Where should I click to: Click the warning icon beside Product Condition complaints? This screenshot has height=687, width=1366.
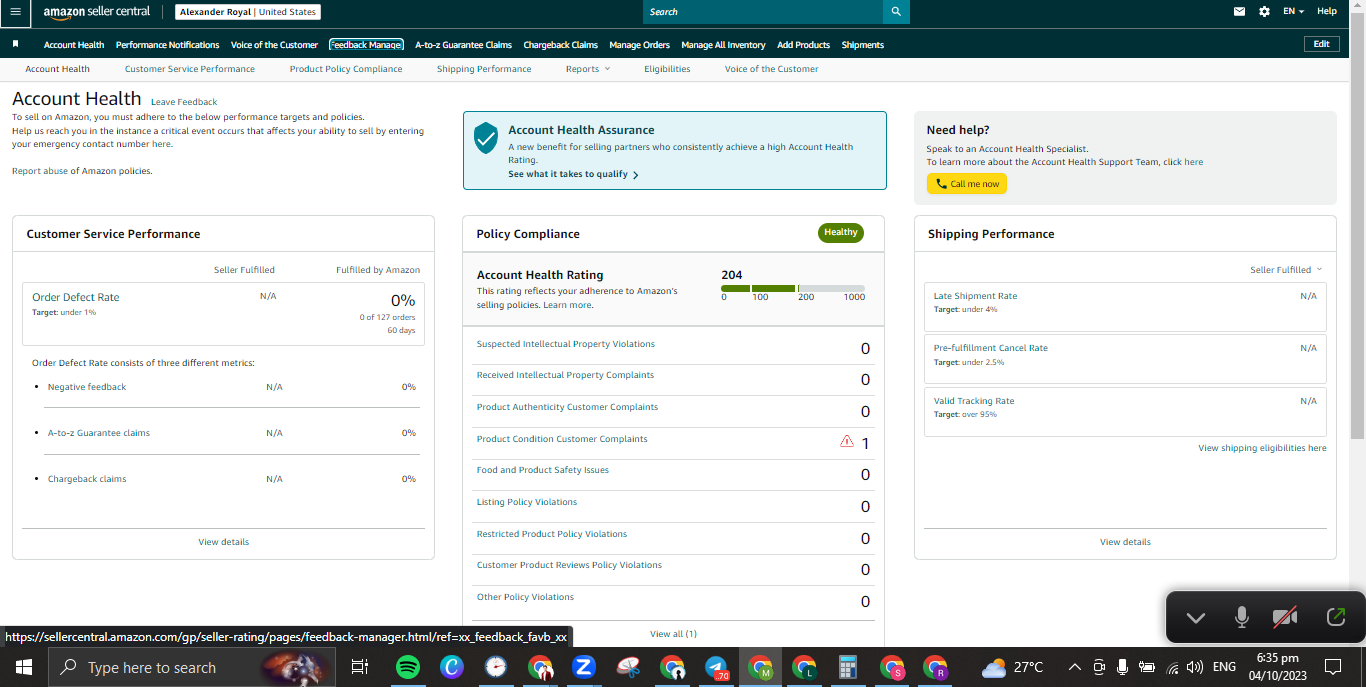click(x=847, y=441)
